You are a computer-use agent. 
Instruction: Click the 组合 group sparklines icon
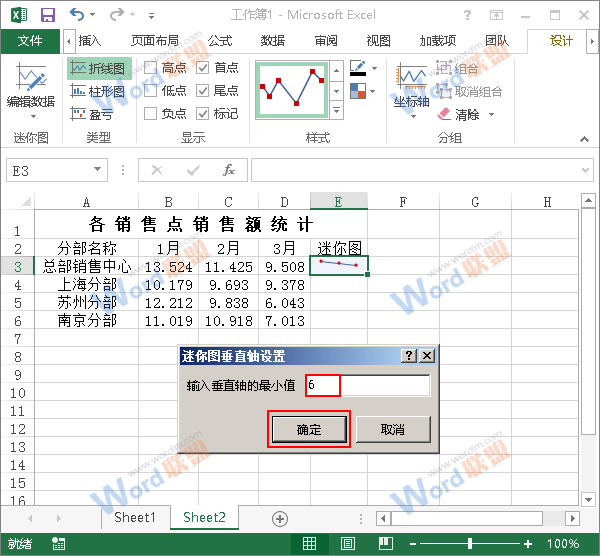tap(443, 68)
